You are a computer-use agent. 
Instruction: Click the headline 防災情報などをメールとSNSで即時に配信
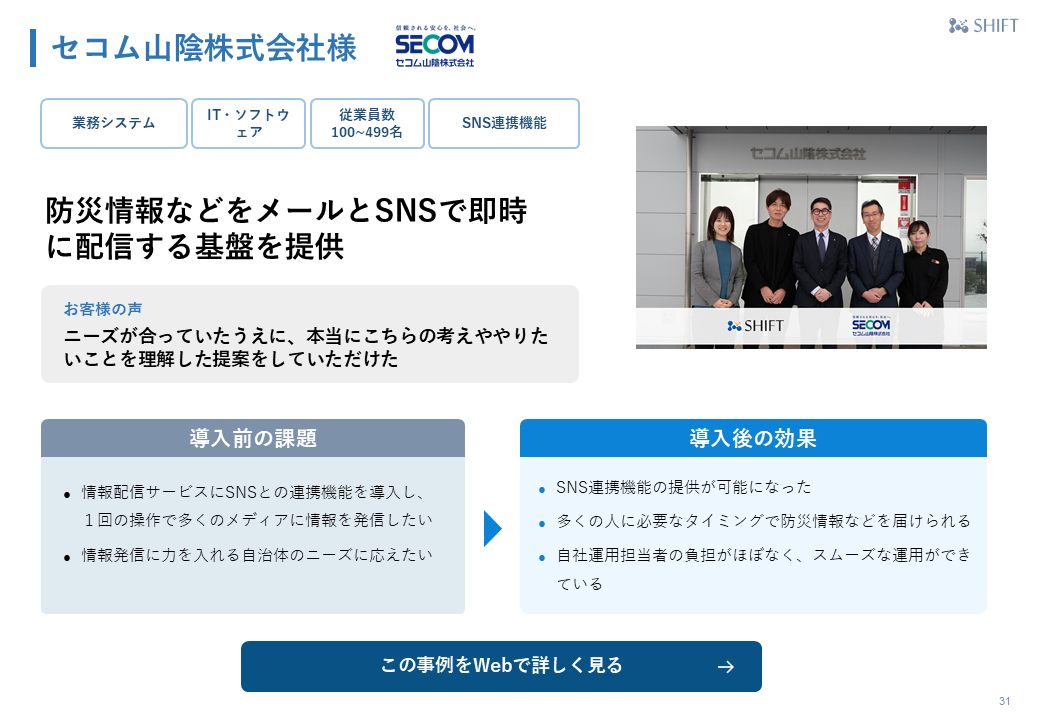click(287, 229)
